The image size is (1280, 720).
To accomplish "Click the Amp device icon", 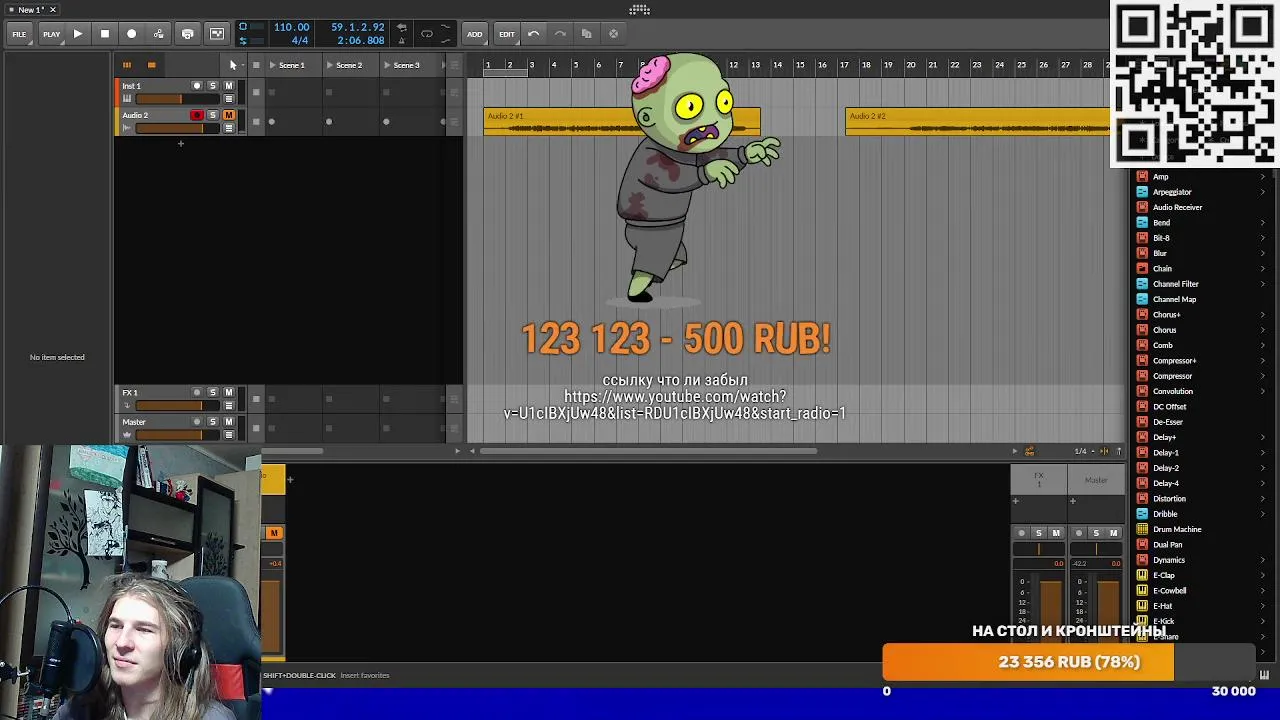I will (x=1142, y=177).
